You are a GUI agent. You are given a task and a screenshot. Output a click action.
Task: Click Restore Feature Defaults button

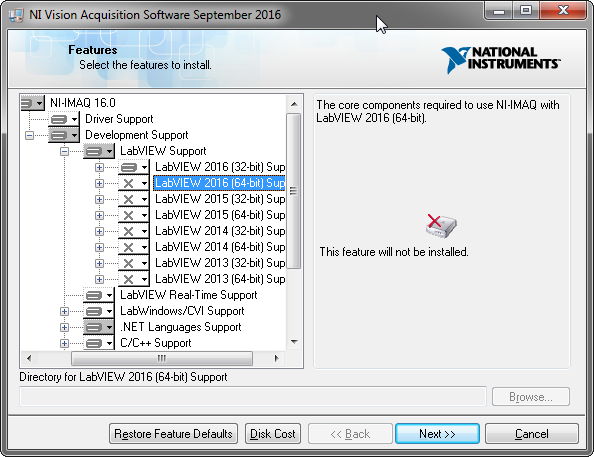coord(174,434)
